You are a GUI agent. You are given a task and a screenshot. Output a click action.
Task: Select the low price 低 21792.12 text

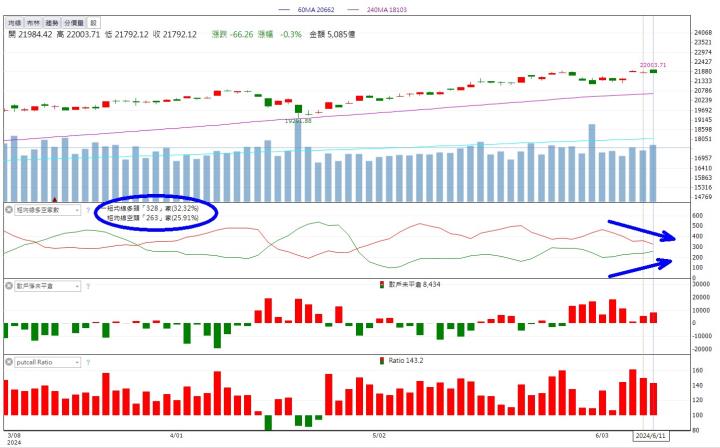tap(127, 34)
